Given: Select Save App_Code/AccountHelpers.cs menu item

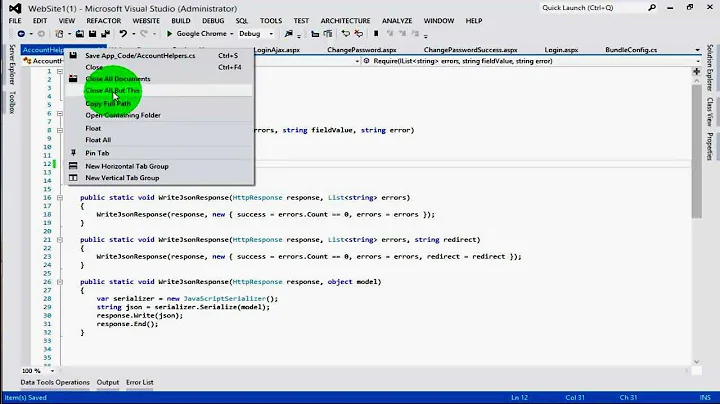Looking at the screenshot, I should 159,56.
